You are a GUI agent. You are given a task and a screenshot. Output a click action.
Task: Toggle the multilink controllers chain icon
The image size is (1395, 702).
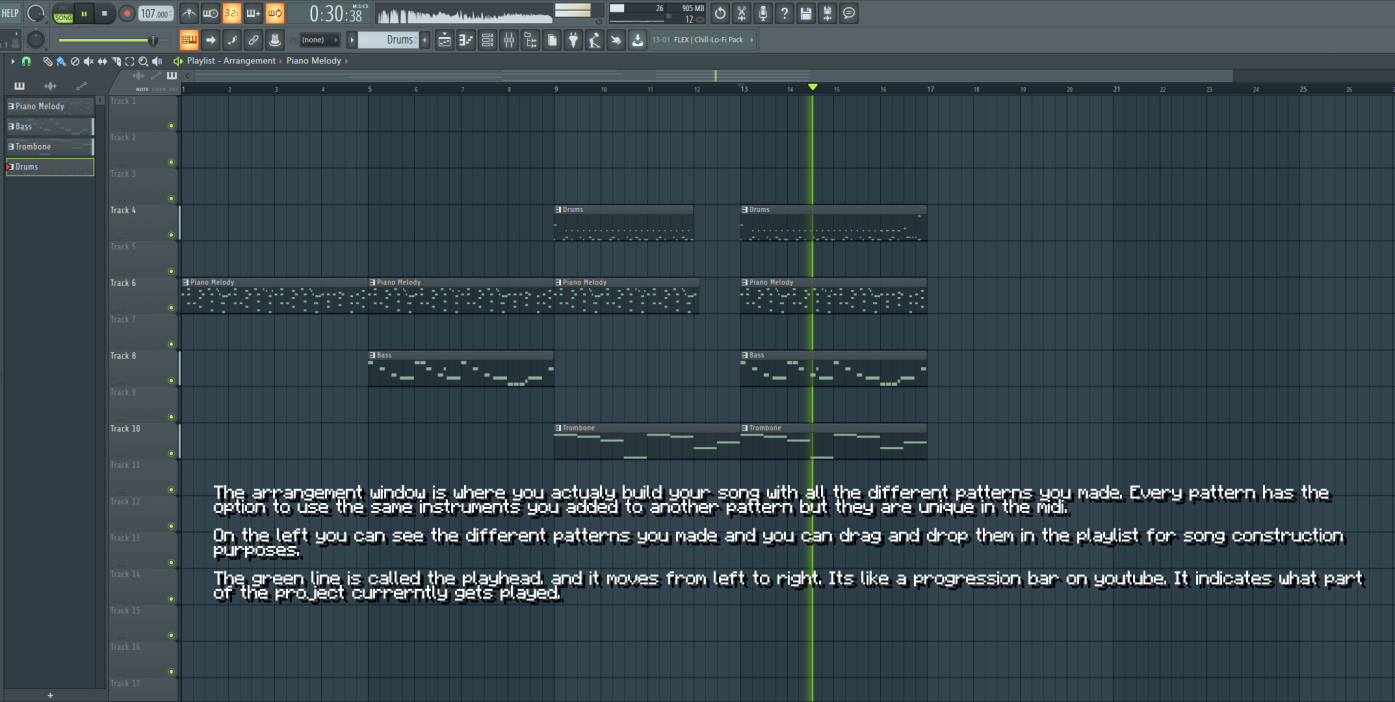253,40
